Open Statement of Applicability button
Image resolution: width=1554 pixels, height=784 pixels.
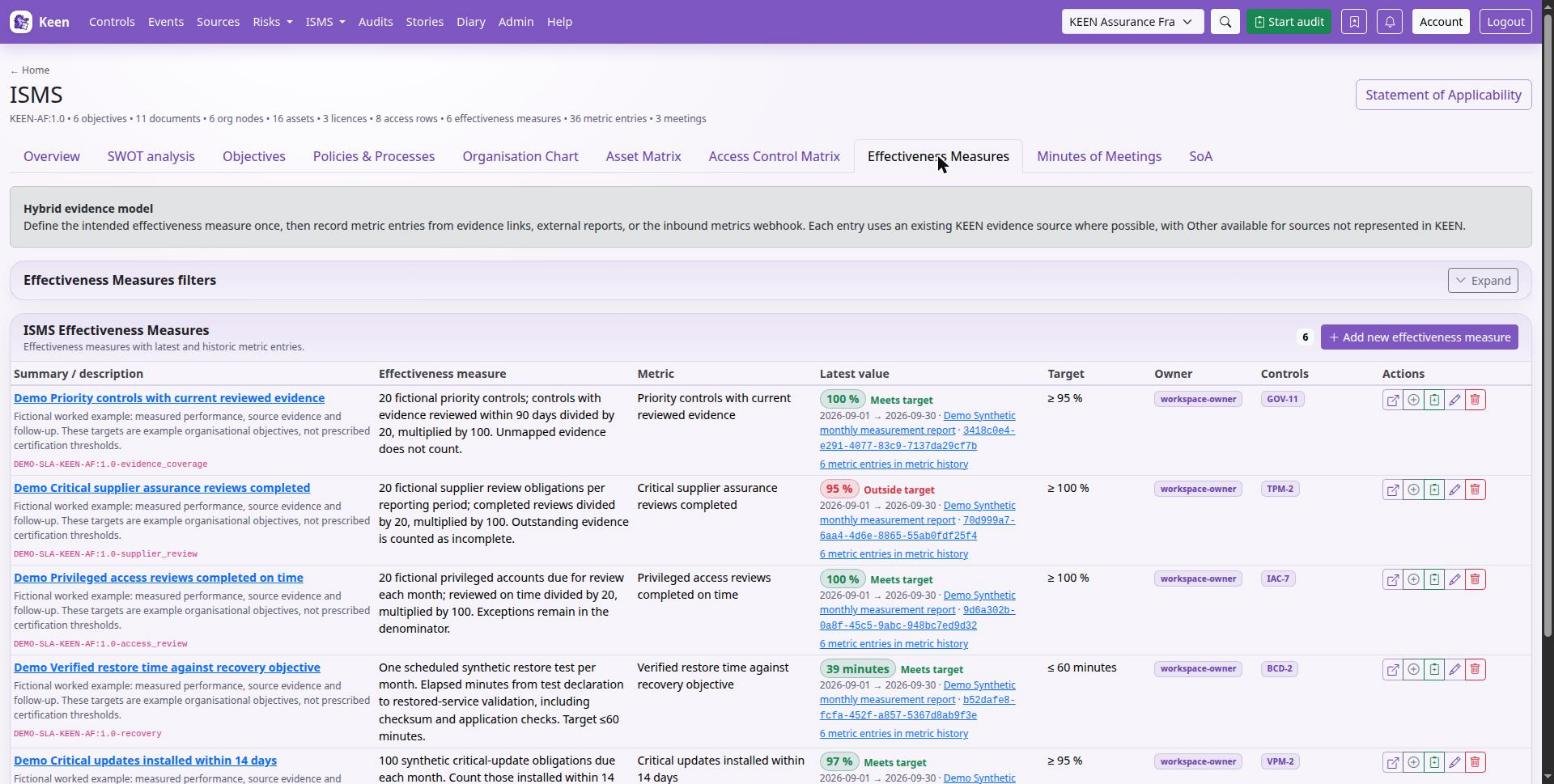click(x=1443, y=95)
